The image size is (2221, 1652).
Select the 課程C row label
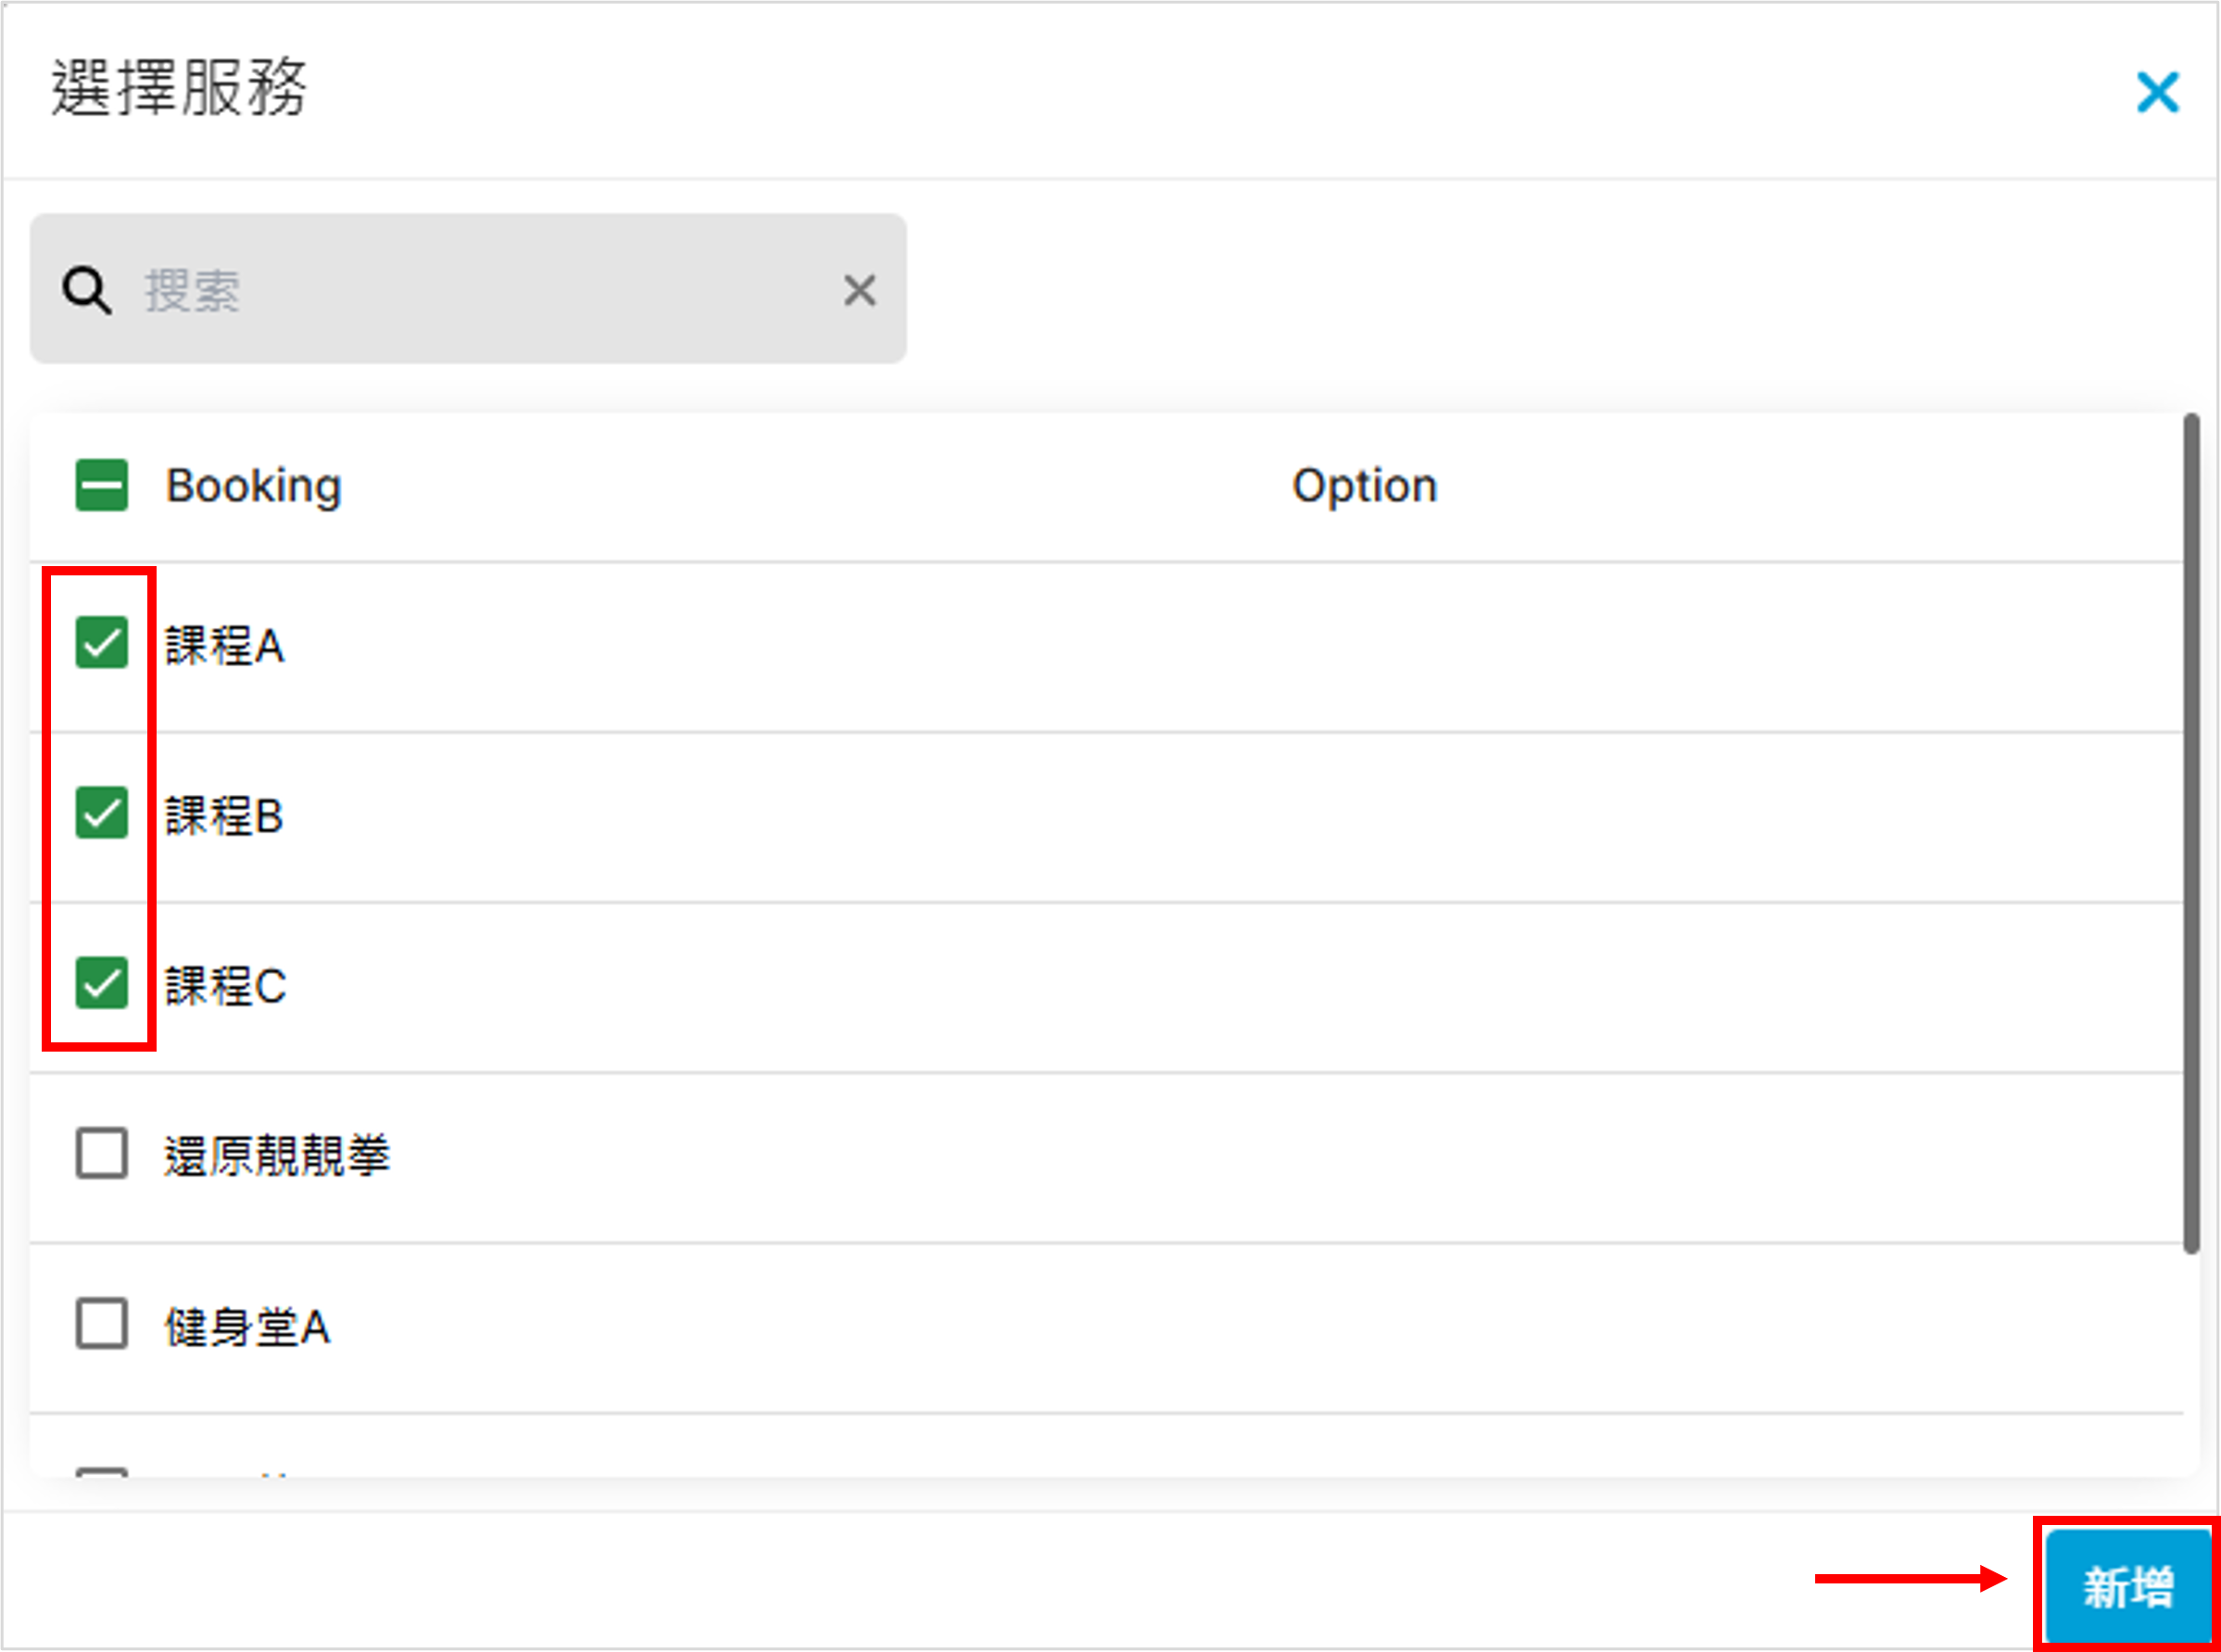click(226, 986)
